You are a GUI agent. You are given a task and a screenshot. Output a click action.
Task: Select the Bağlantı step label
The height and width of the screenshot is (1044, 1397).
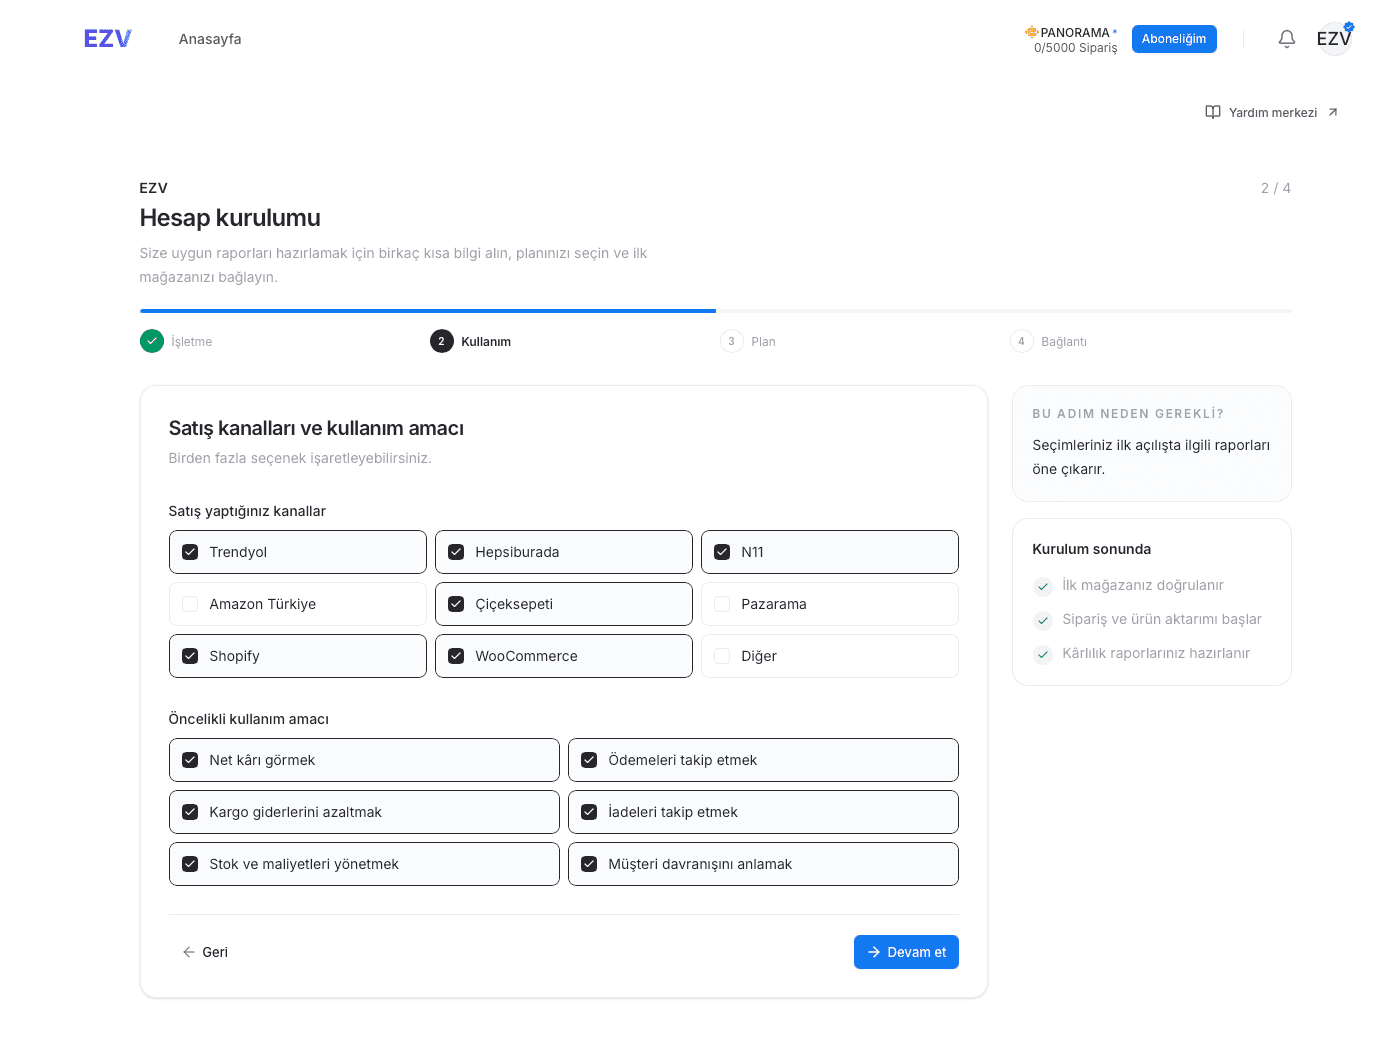pos(1064,342)
